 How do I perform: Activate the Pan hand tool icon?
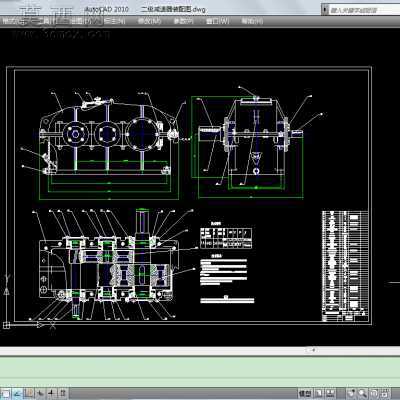coord(352,394)
